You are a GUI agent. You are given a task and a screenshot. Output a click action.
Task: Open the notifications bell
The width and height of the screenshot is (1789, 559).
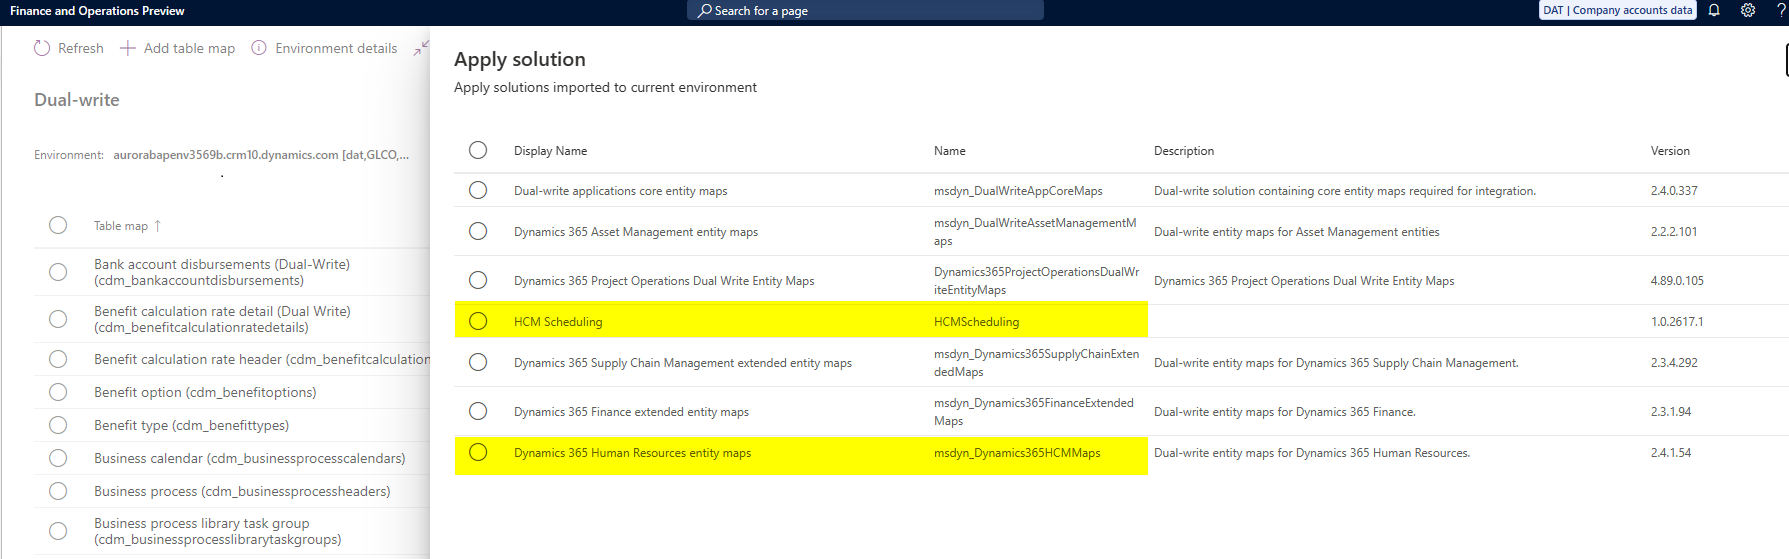point(1714,10)
